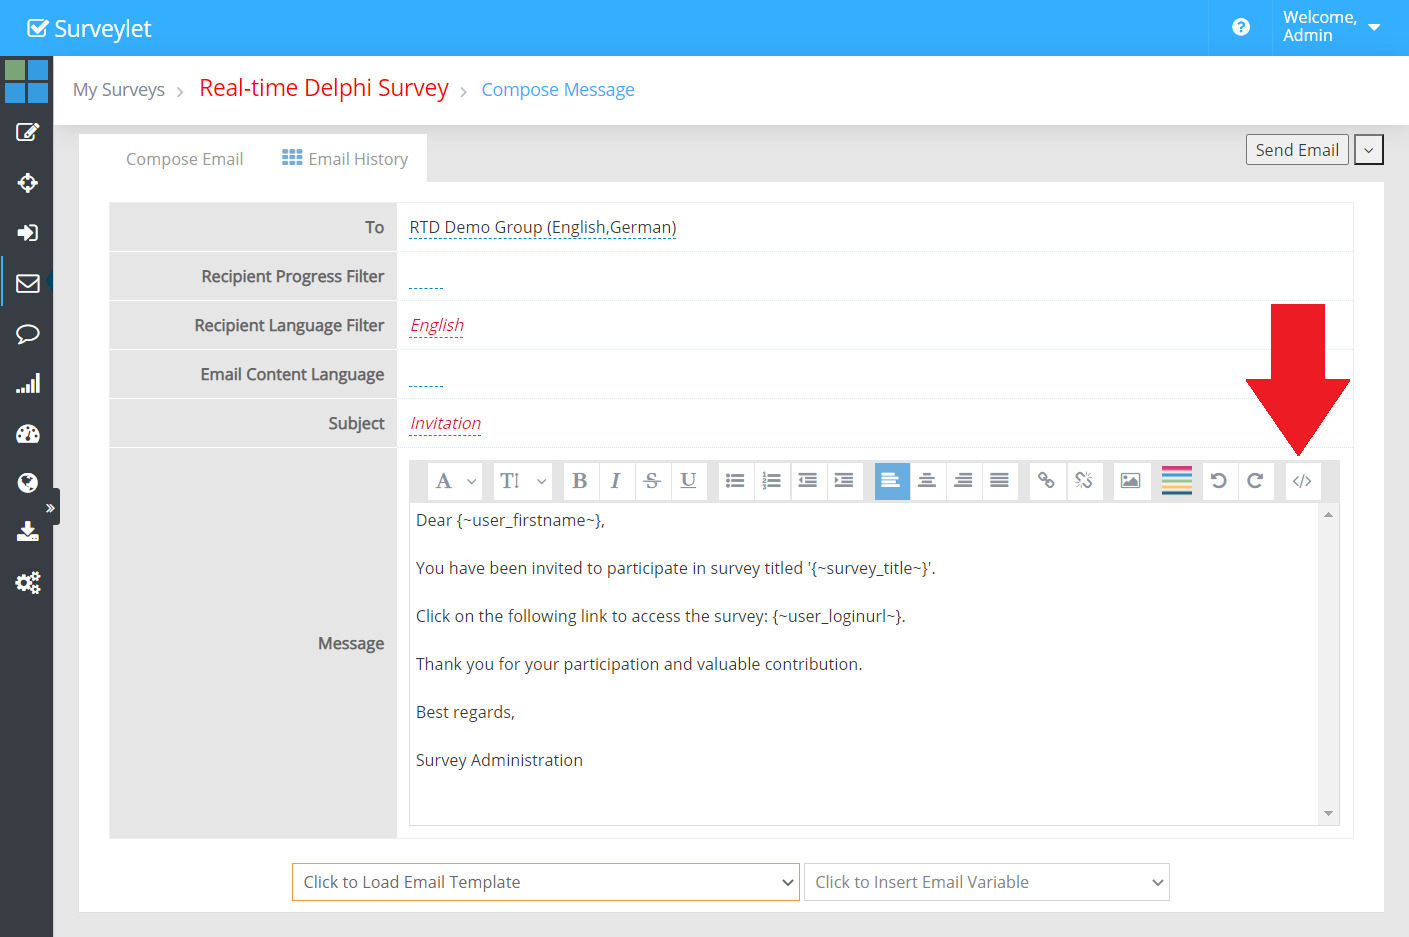Open help with the question mark icon
1409x937 pixels.
point(1241,27)
